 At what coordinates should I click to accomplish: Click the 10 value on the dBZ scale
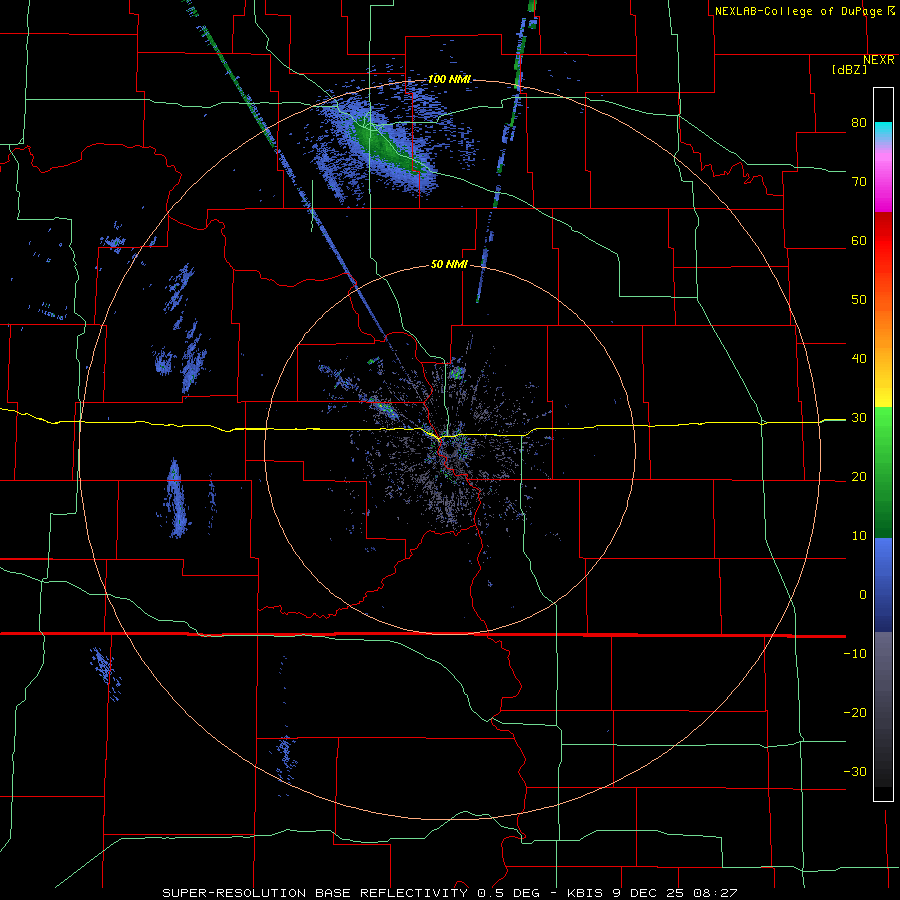(859, 536)
